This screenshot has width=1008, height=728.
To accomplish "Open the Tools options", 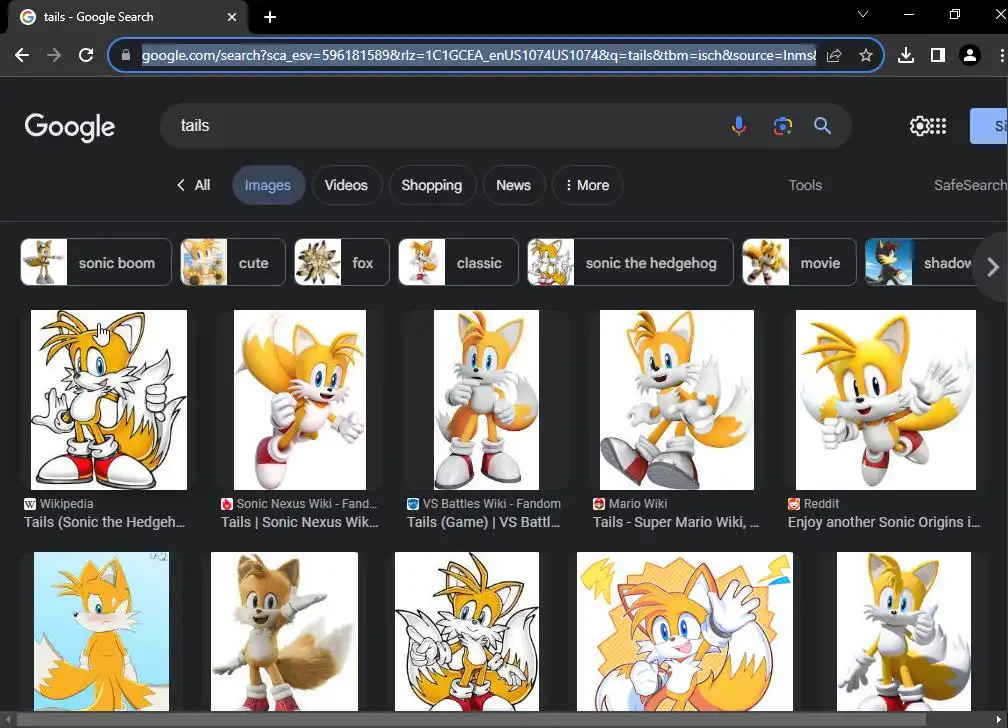I will tap(805, 185).
